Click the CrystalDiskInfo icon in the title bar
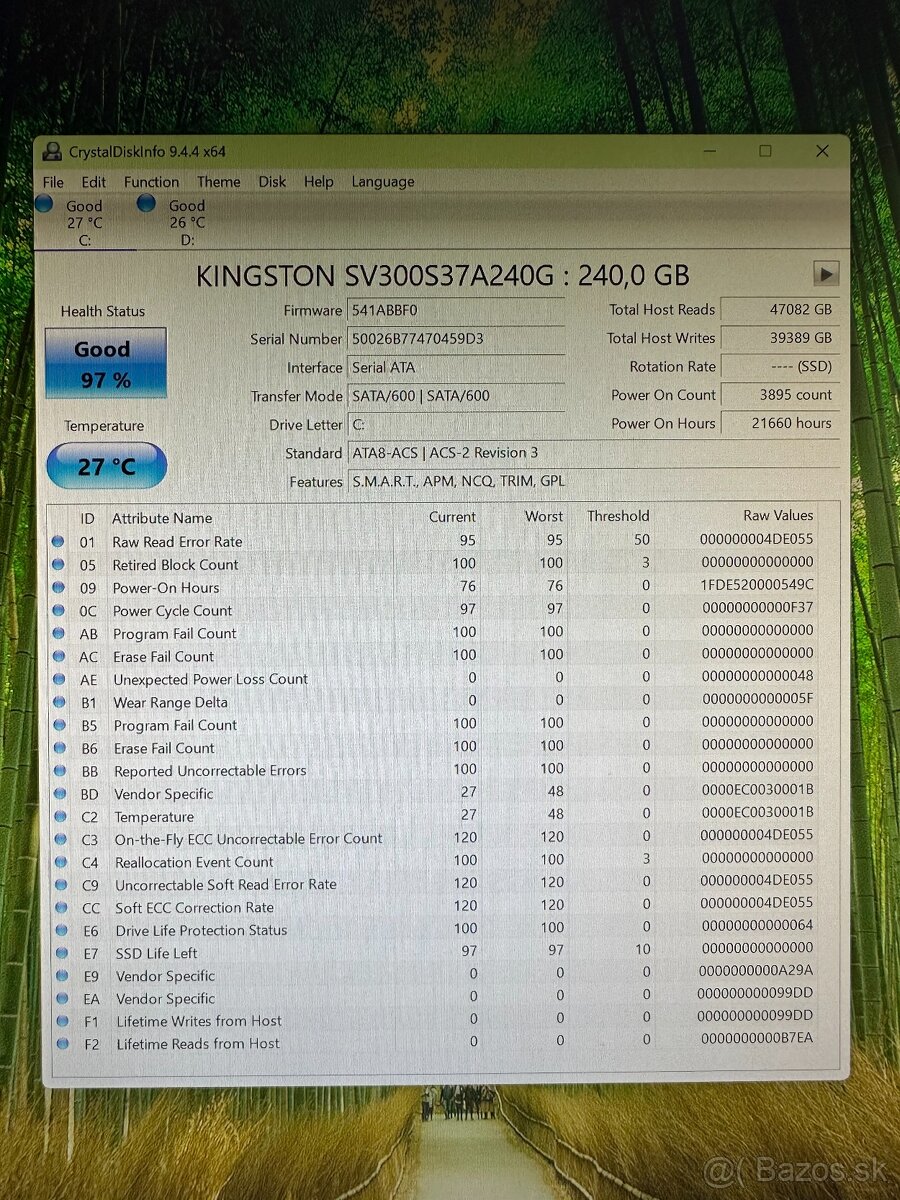 point(52,151)
